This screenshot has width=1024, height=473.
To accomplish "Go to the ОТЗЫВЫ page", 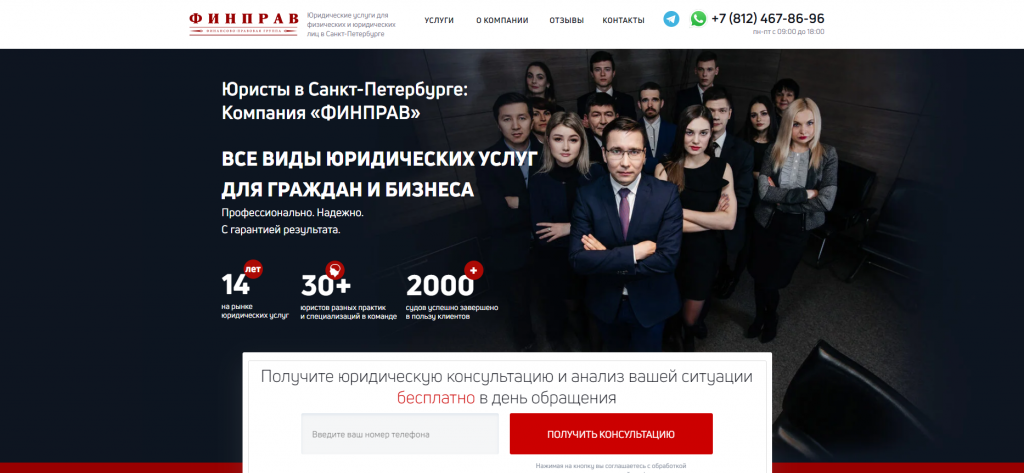I will click(566, 20).
